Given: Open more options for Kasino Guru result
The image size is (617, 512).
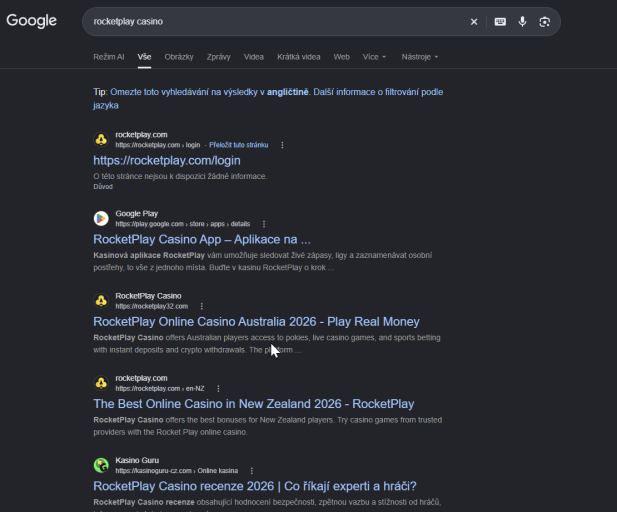Looking at the screenshot, I should tap(251, 471).
